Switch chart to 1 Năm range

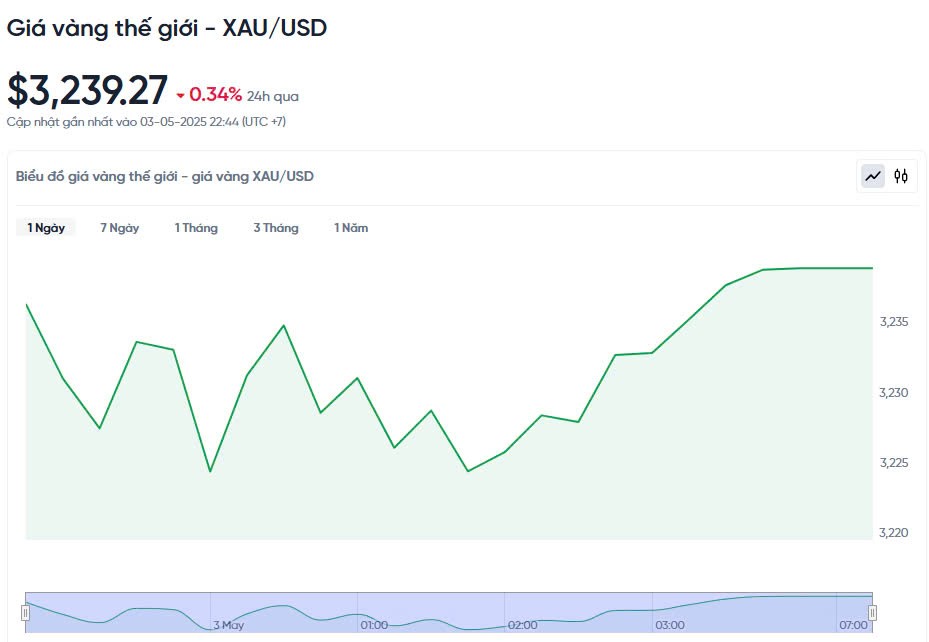[x=351, y=228]
